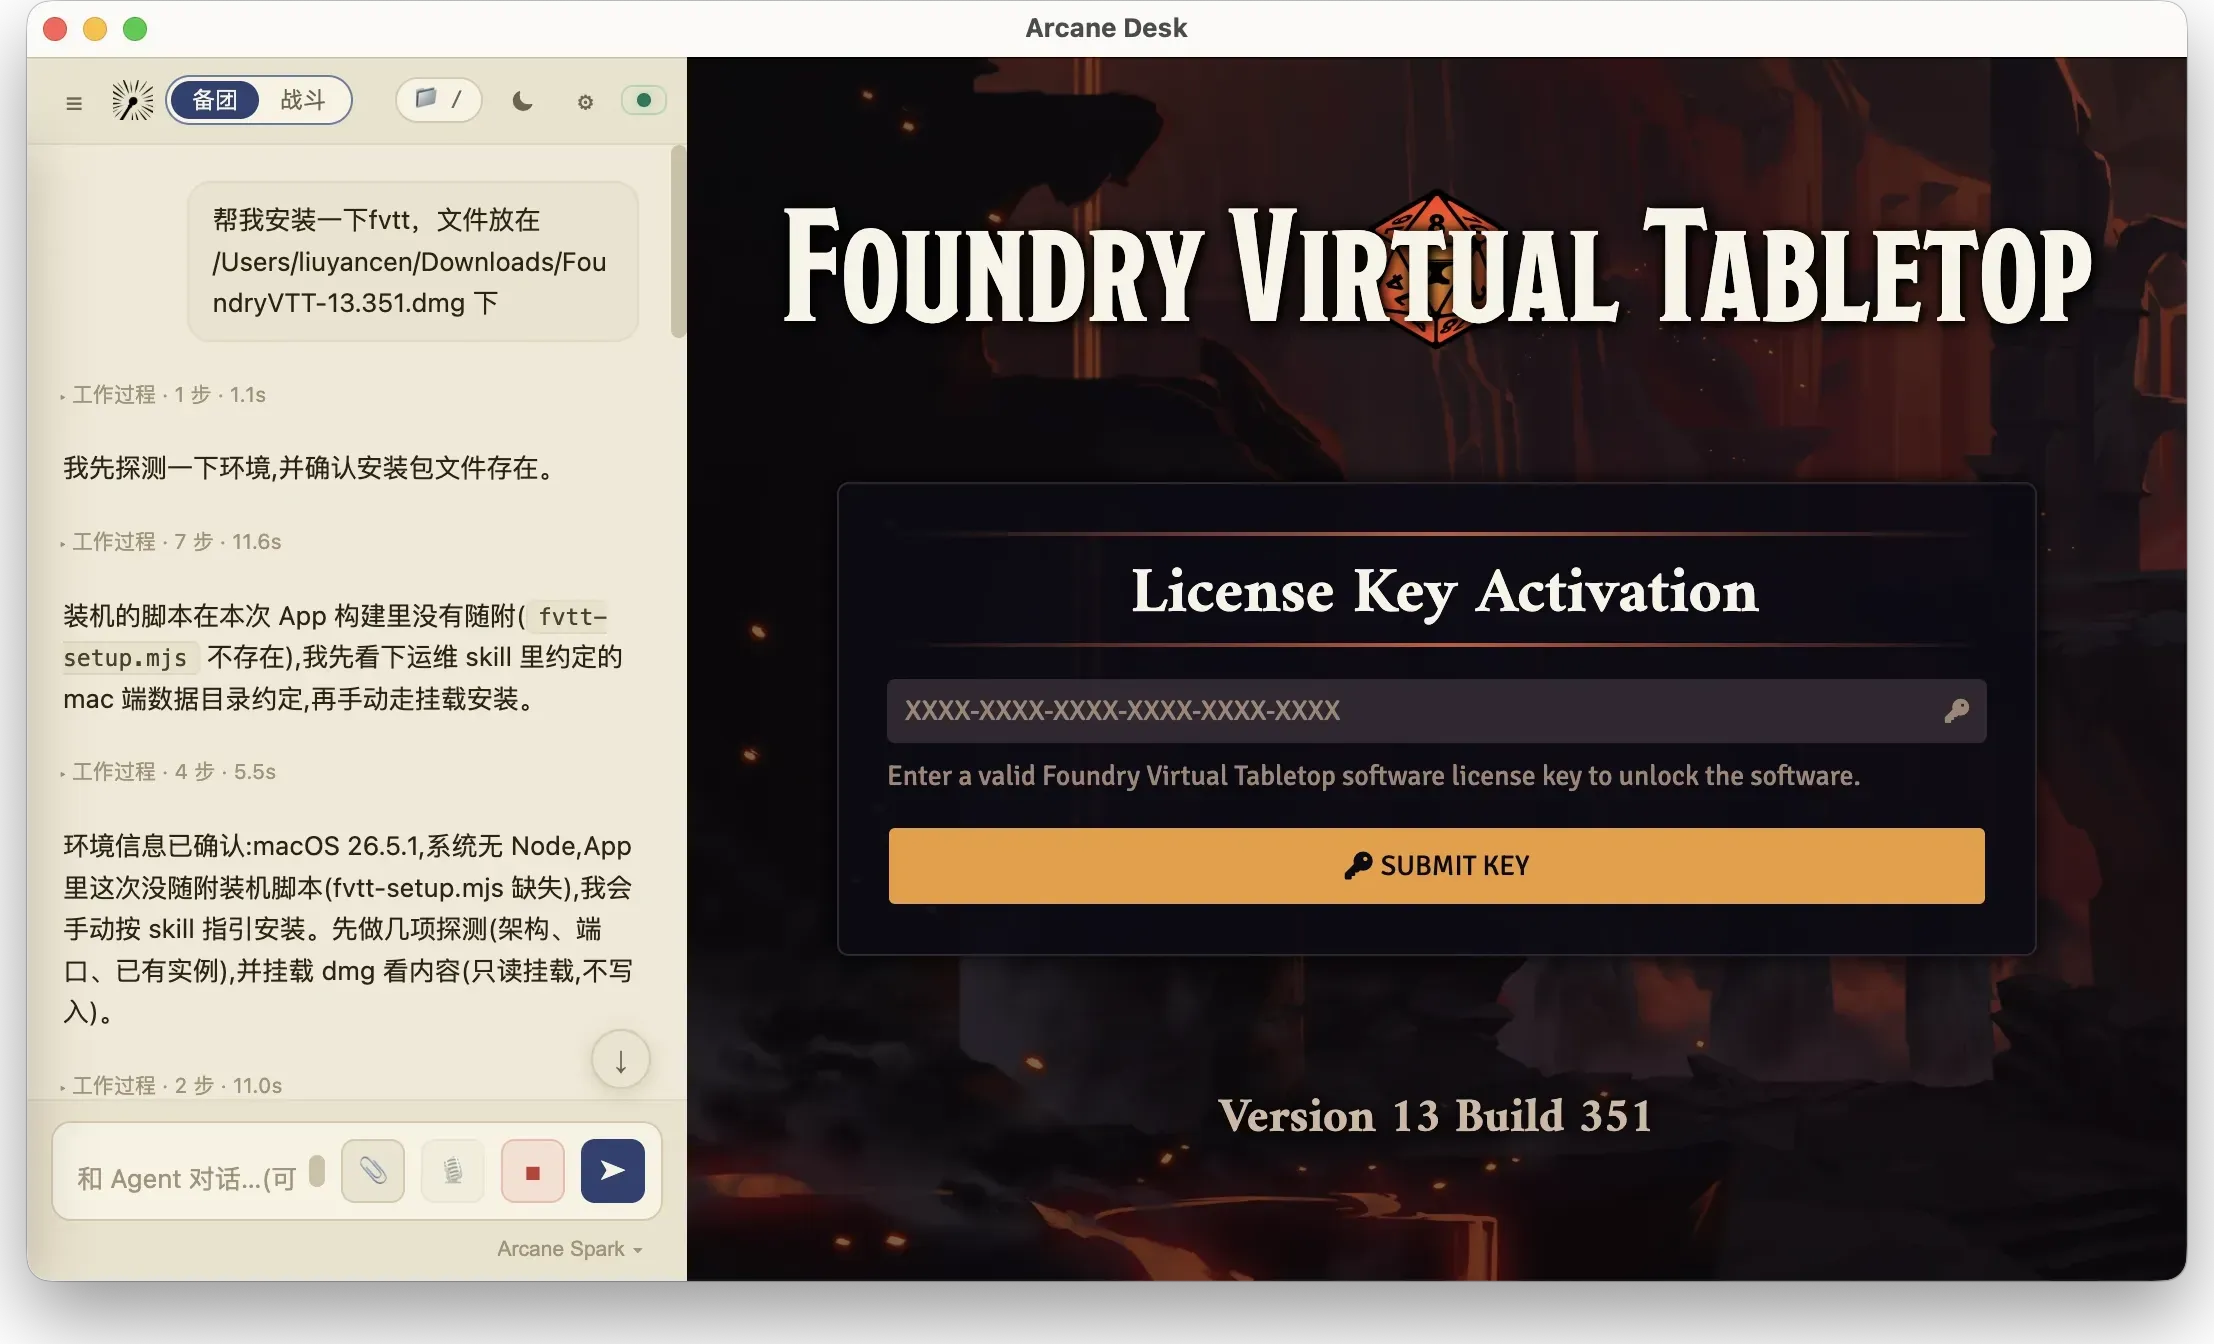Open the hamburger menu in sidebar header

(74, 102)
